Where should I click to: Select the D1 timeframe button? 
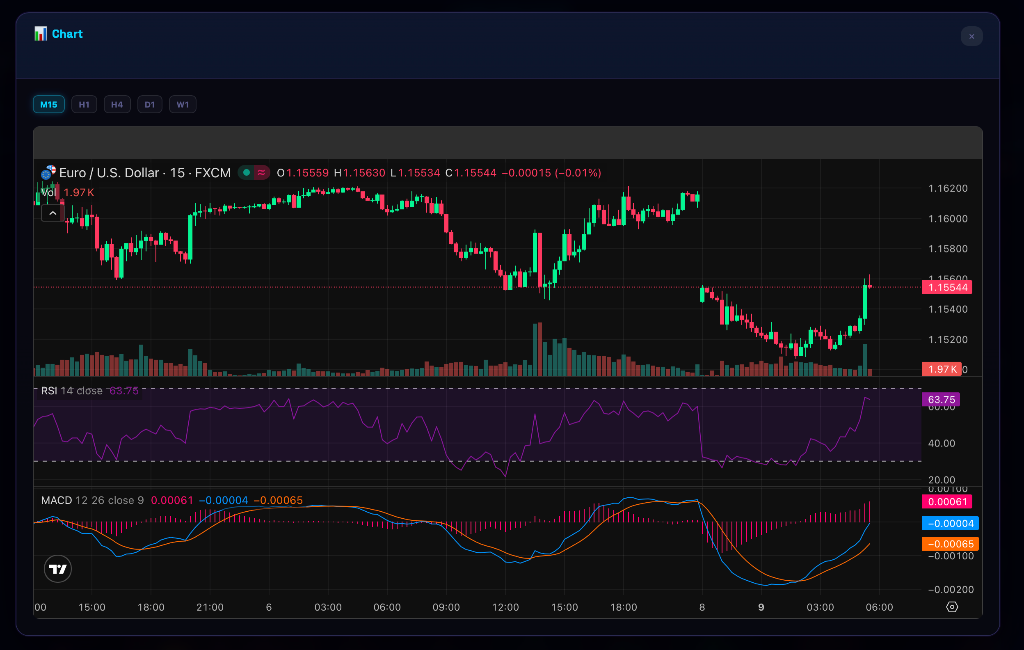[150, 104]
